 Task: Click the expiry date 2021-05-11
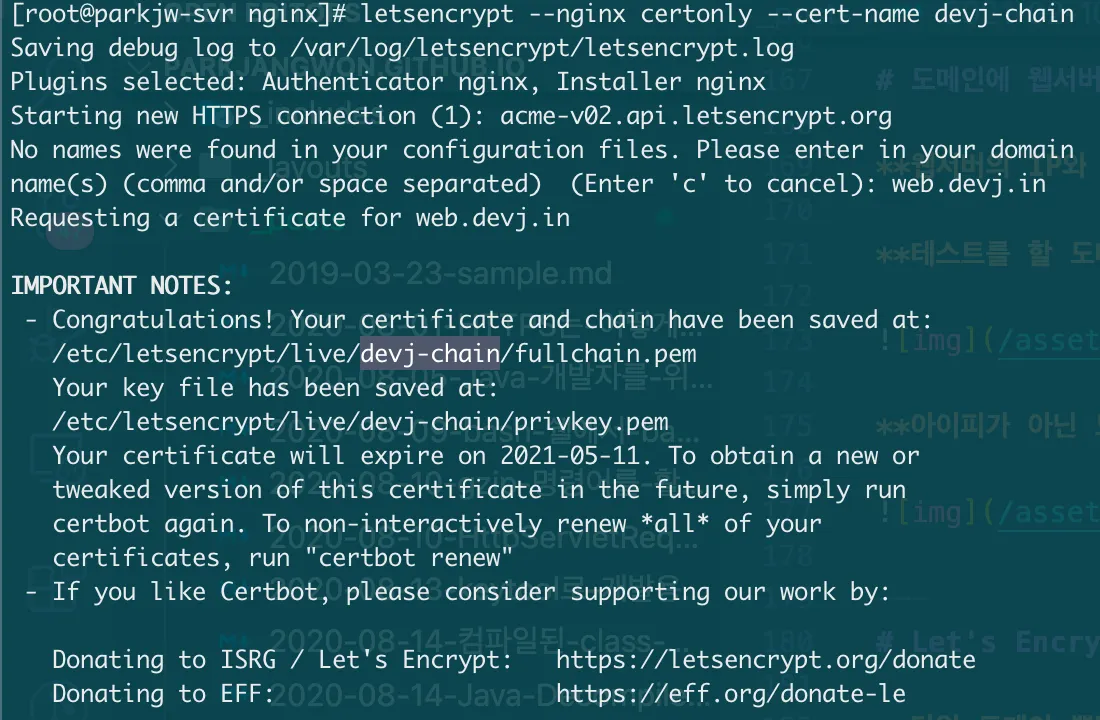(x=570, y=455)
